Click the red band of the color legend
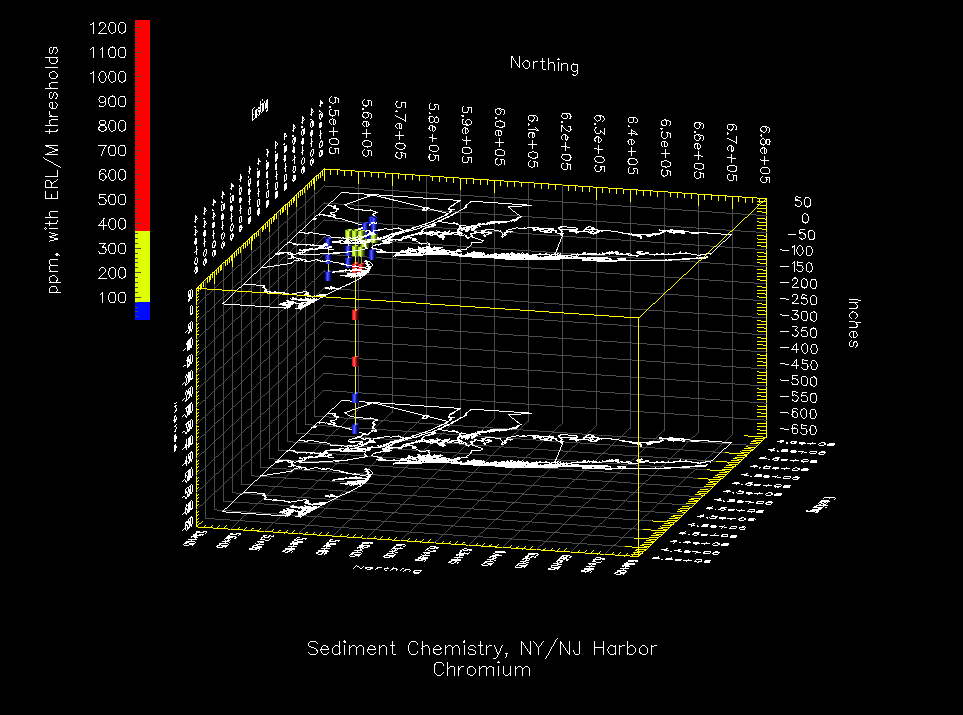963x715 pixels. coord(142,124)
